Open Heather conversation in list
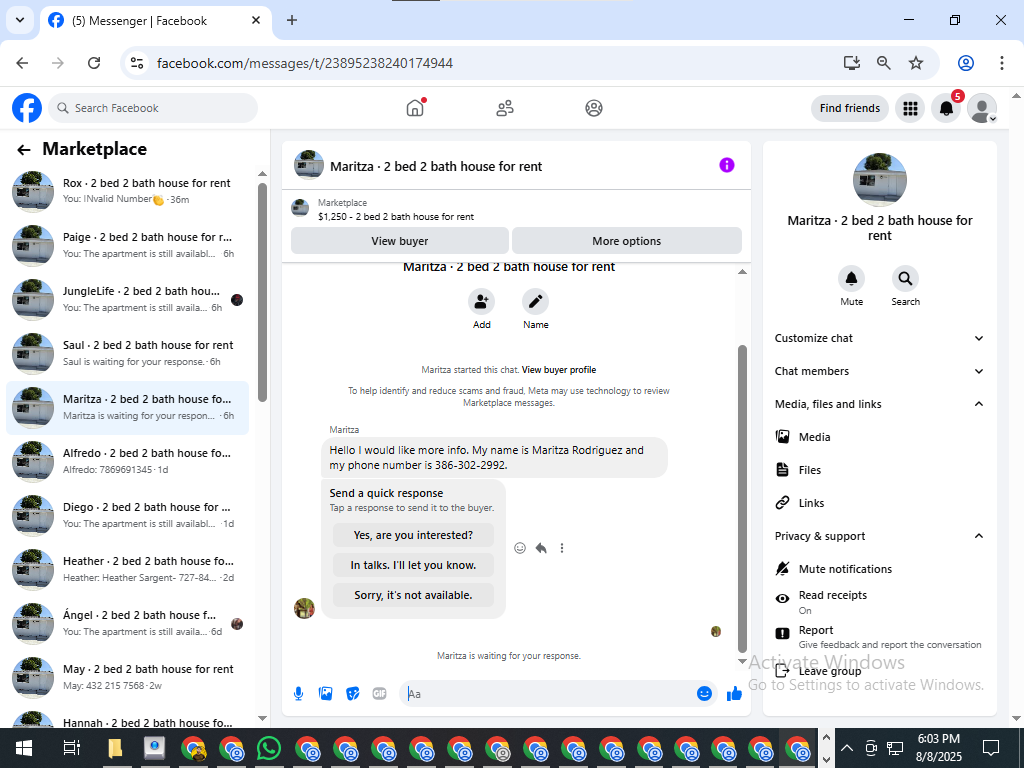This screenshot has height=768, width=1024. tap(128, 569)
